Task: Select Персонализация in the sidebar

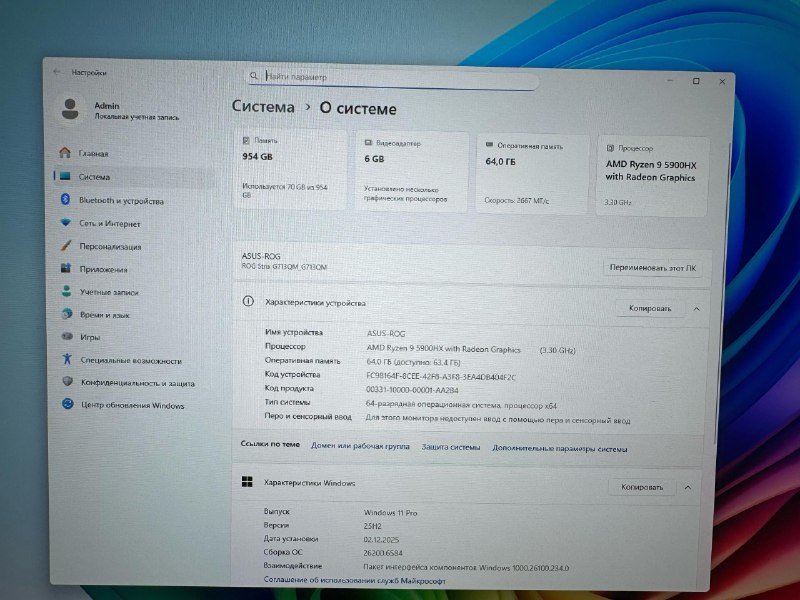Action: (x=110, y=246)
